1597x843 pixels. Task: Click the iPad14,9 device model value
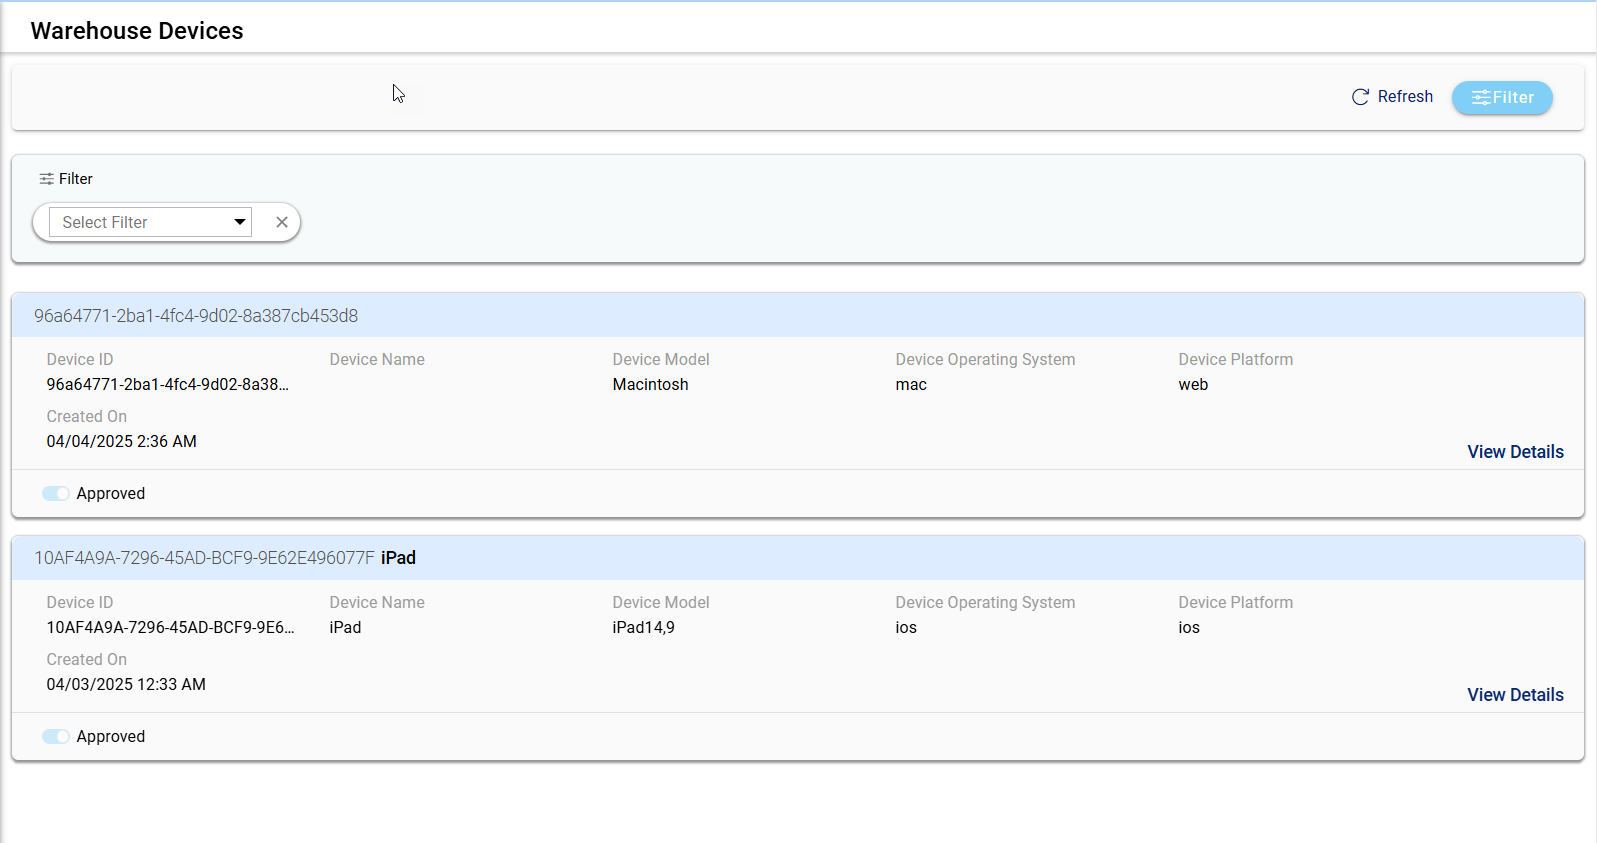[643, 628]
